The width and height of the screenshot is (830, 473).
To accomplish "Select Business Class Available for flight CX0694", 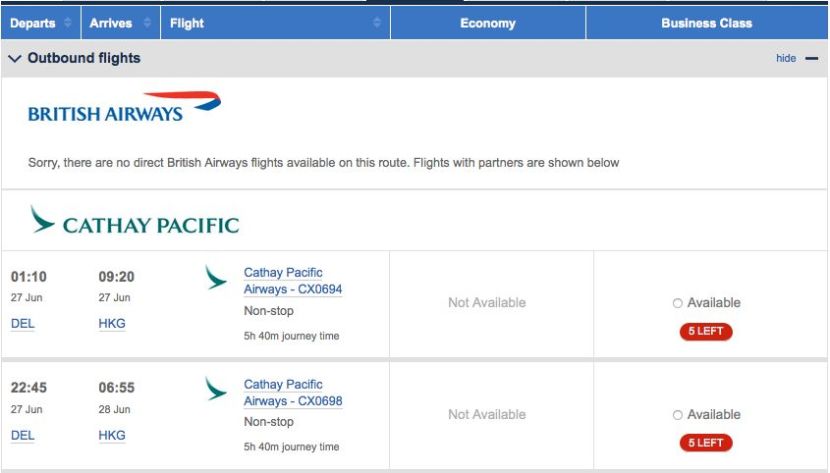I will point(678,303).
